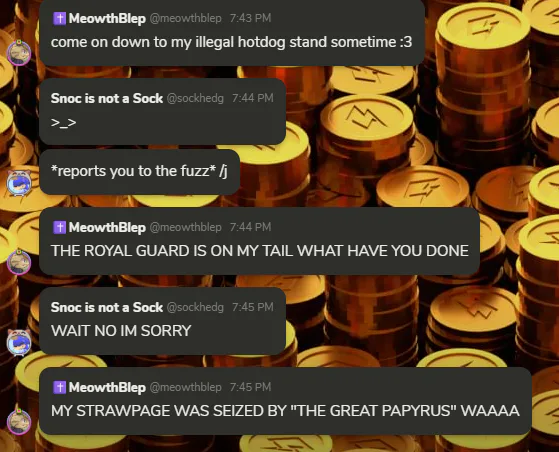The height and width of the screenshot is (452, 559).
Task: Click MeowthBlep's avatar beside the ROYAL GUARD message
Action: pos(19,262)
